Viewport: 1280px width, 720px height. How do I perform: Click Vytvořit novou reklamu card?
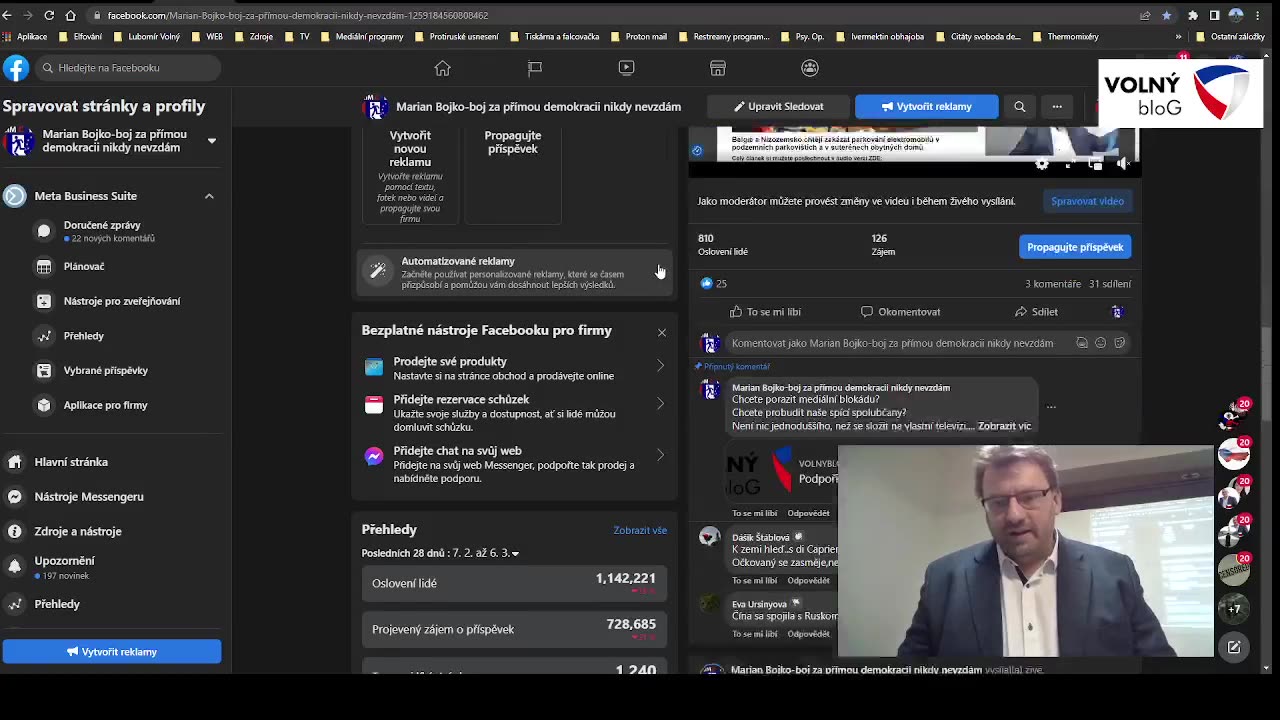coord(410,176)
